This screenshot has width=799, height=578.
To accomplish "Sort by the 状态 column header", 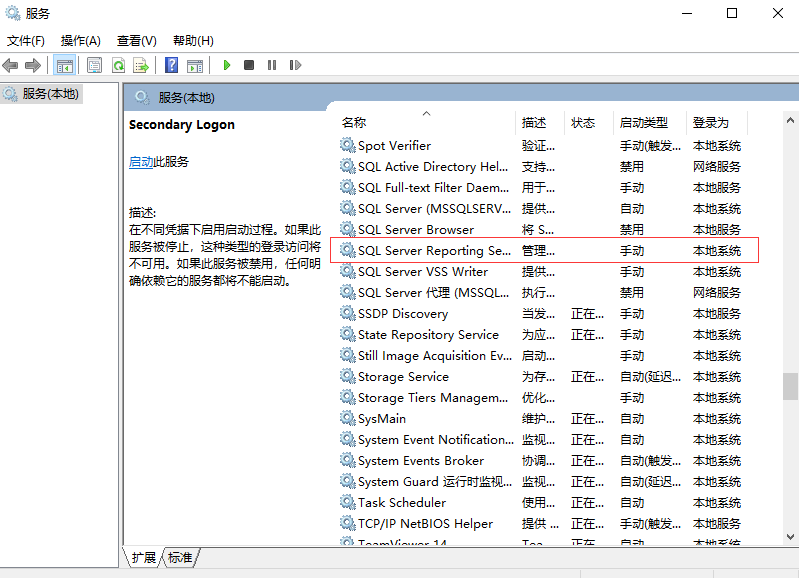I will coord(589,122).
